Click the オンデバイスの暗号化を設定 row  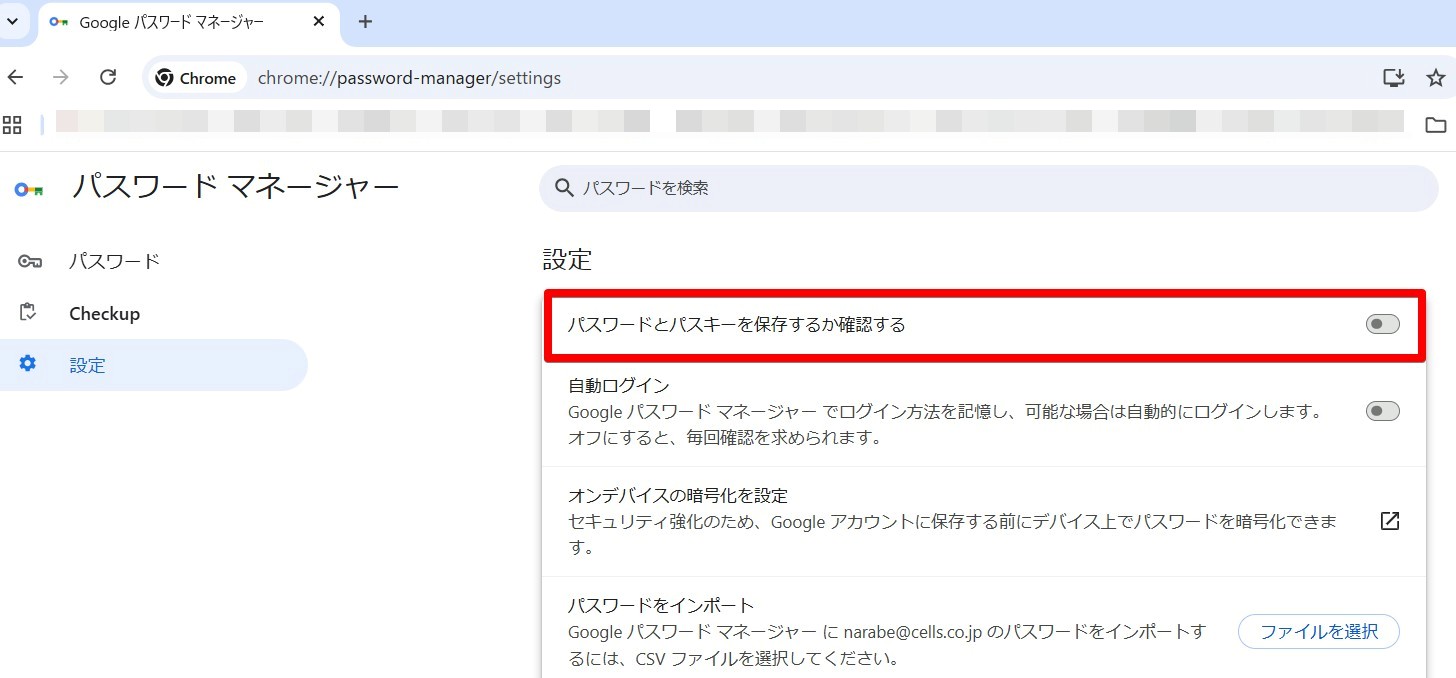[x=984, y=521]
